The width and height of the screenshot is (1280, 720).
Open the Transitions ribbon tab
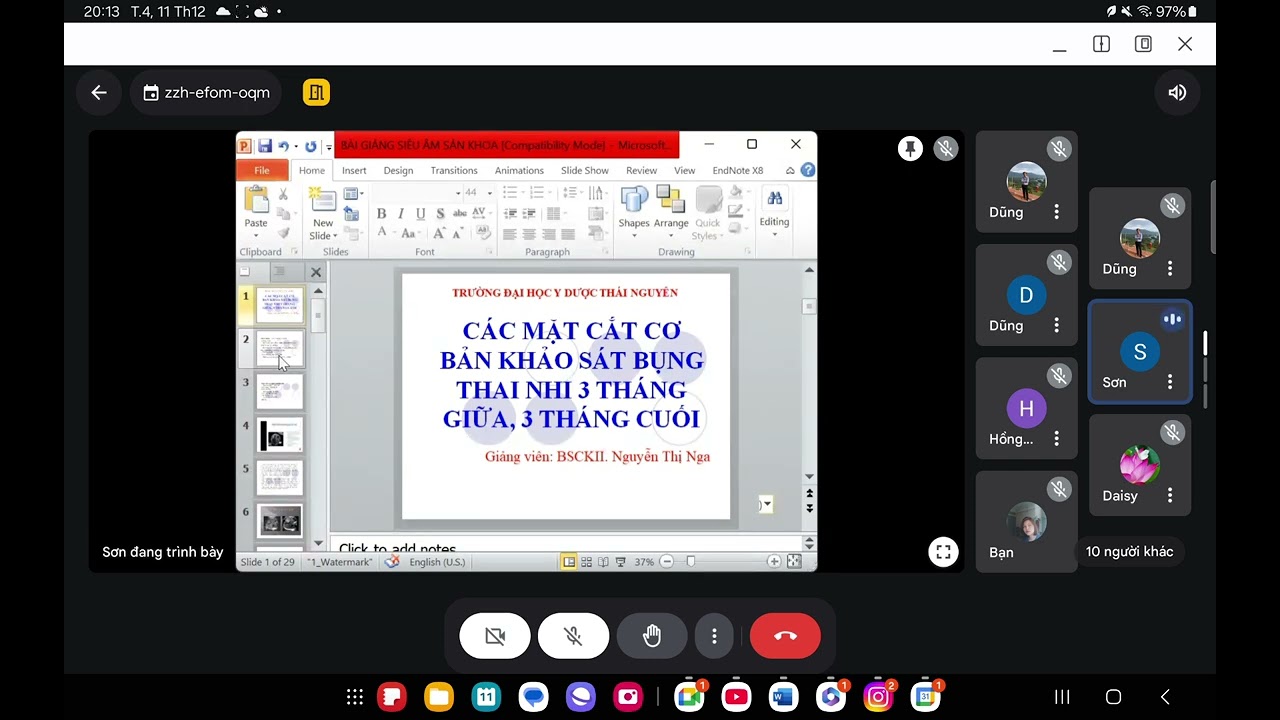point(454,170)
